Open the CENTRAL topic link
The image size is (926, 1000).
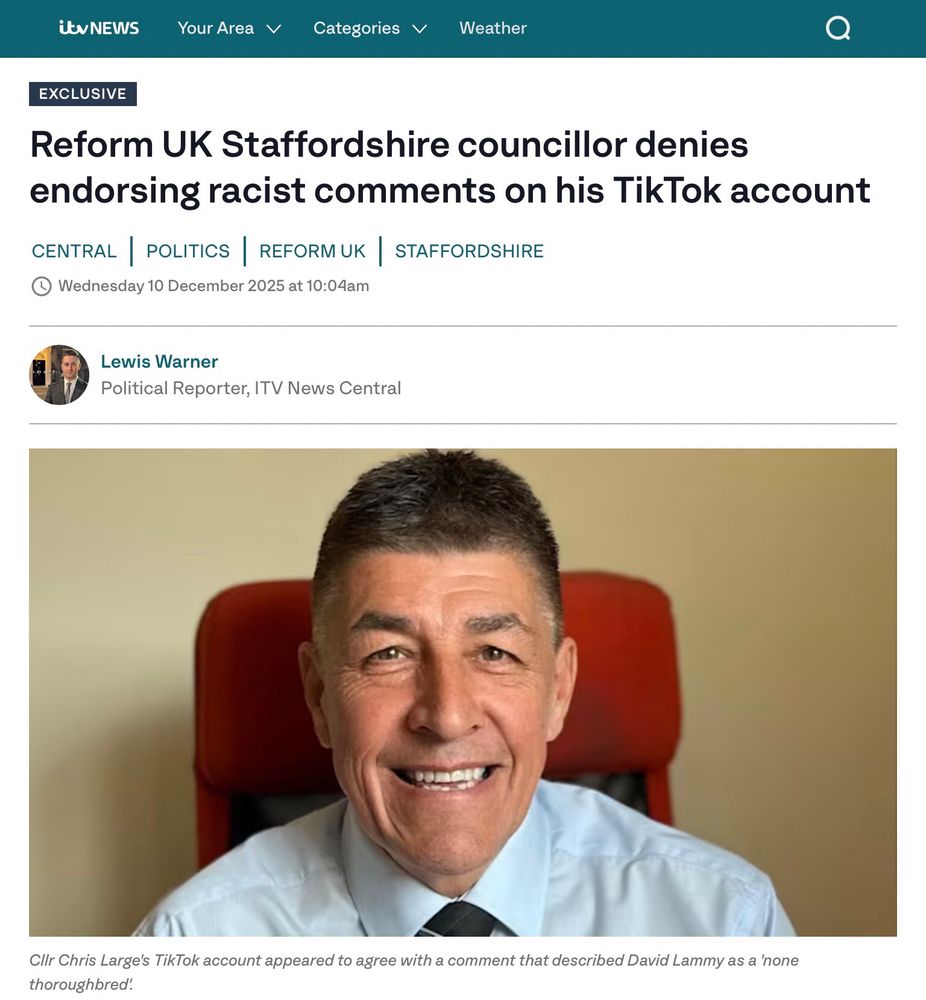click(74, 251)
